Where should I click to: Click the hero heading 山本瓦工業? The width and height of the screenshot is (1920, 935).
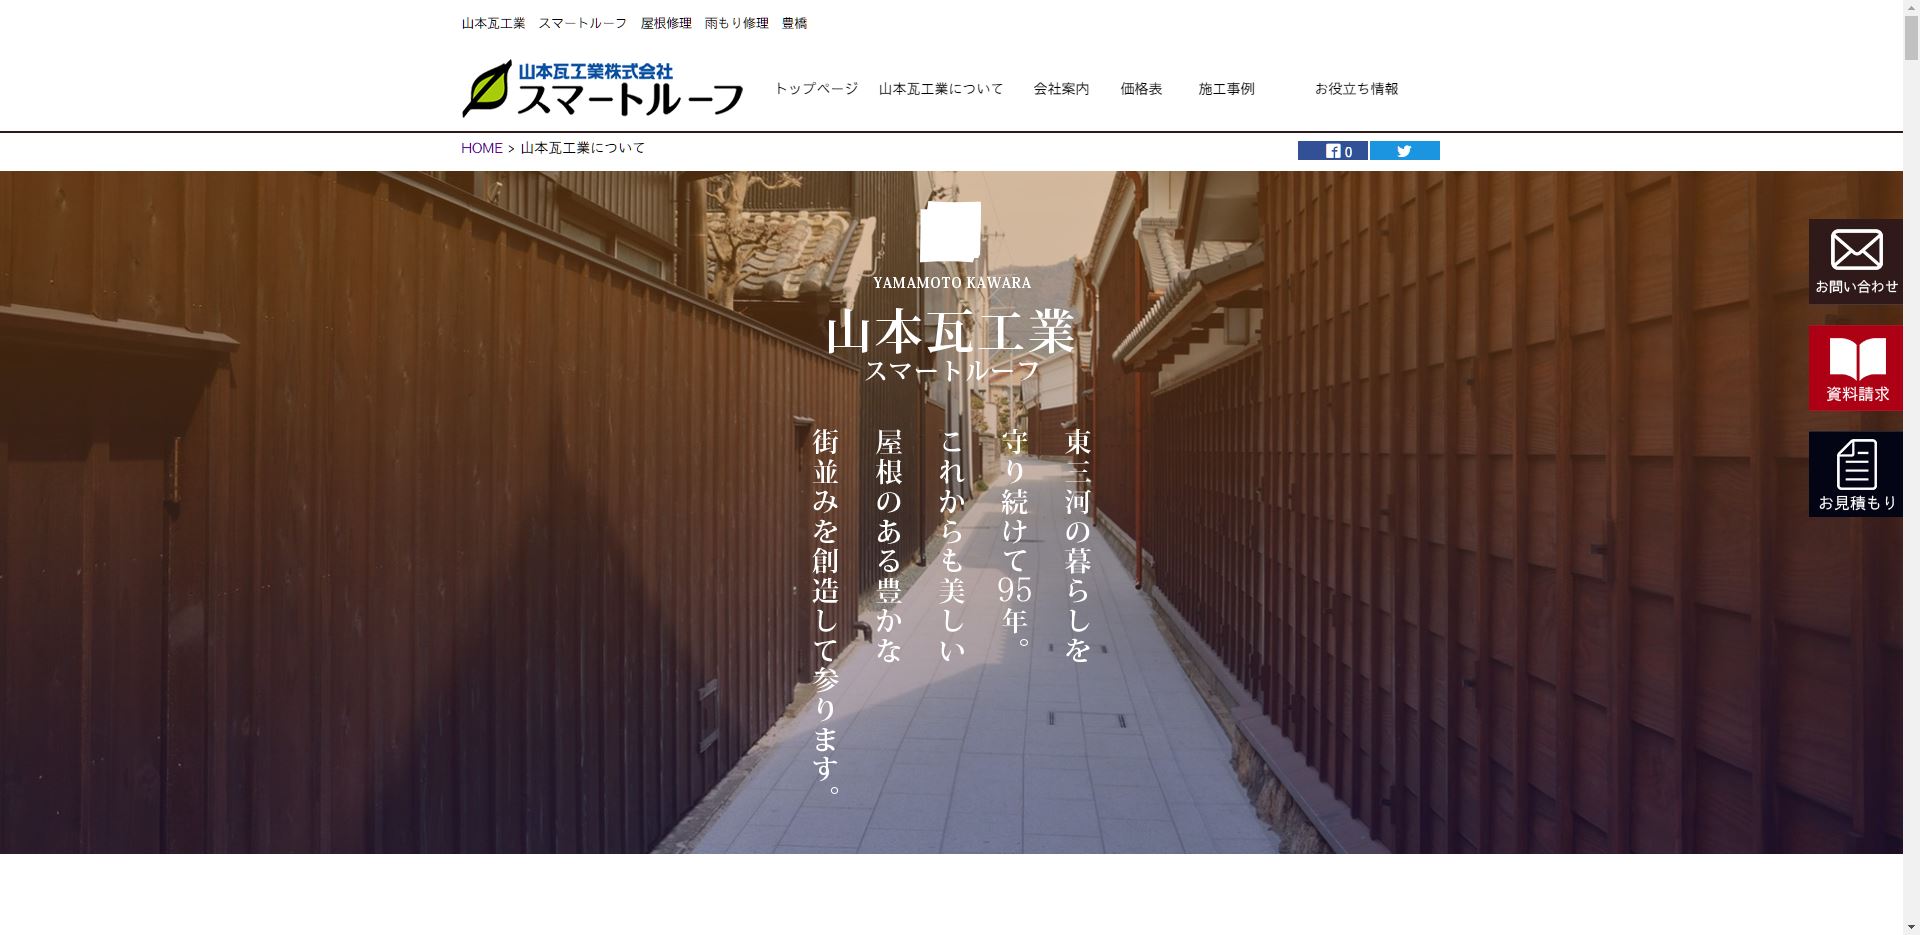click(951, 331)
